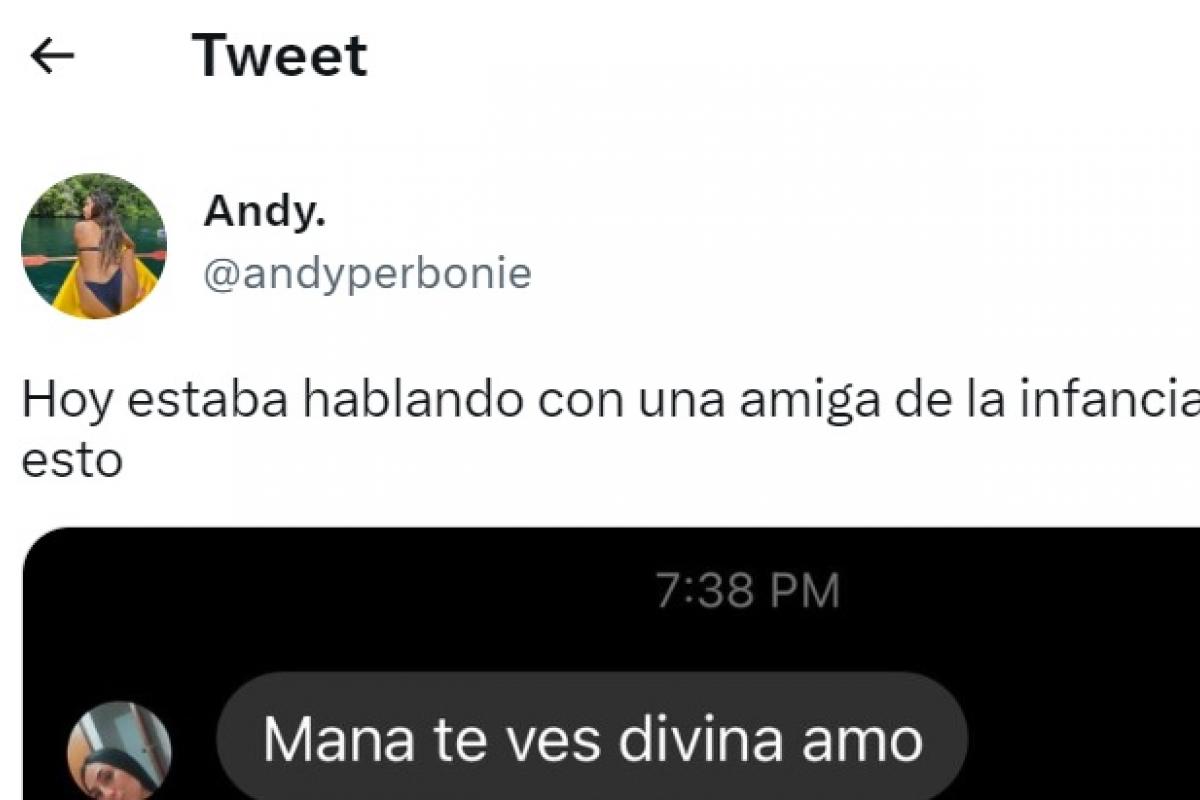Screen dimensions: 1200x800
Task: Tap the Mana te ves divina amo bubble
Action: click(x=592, y=739)
